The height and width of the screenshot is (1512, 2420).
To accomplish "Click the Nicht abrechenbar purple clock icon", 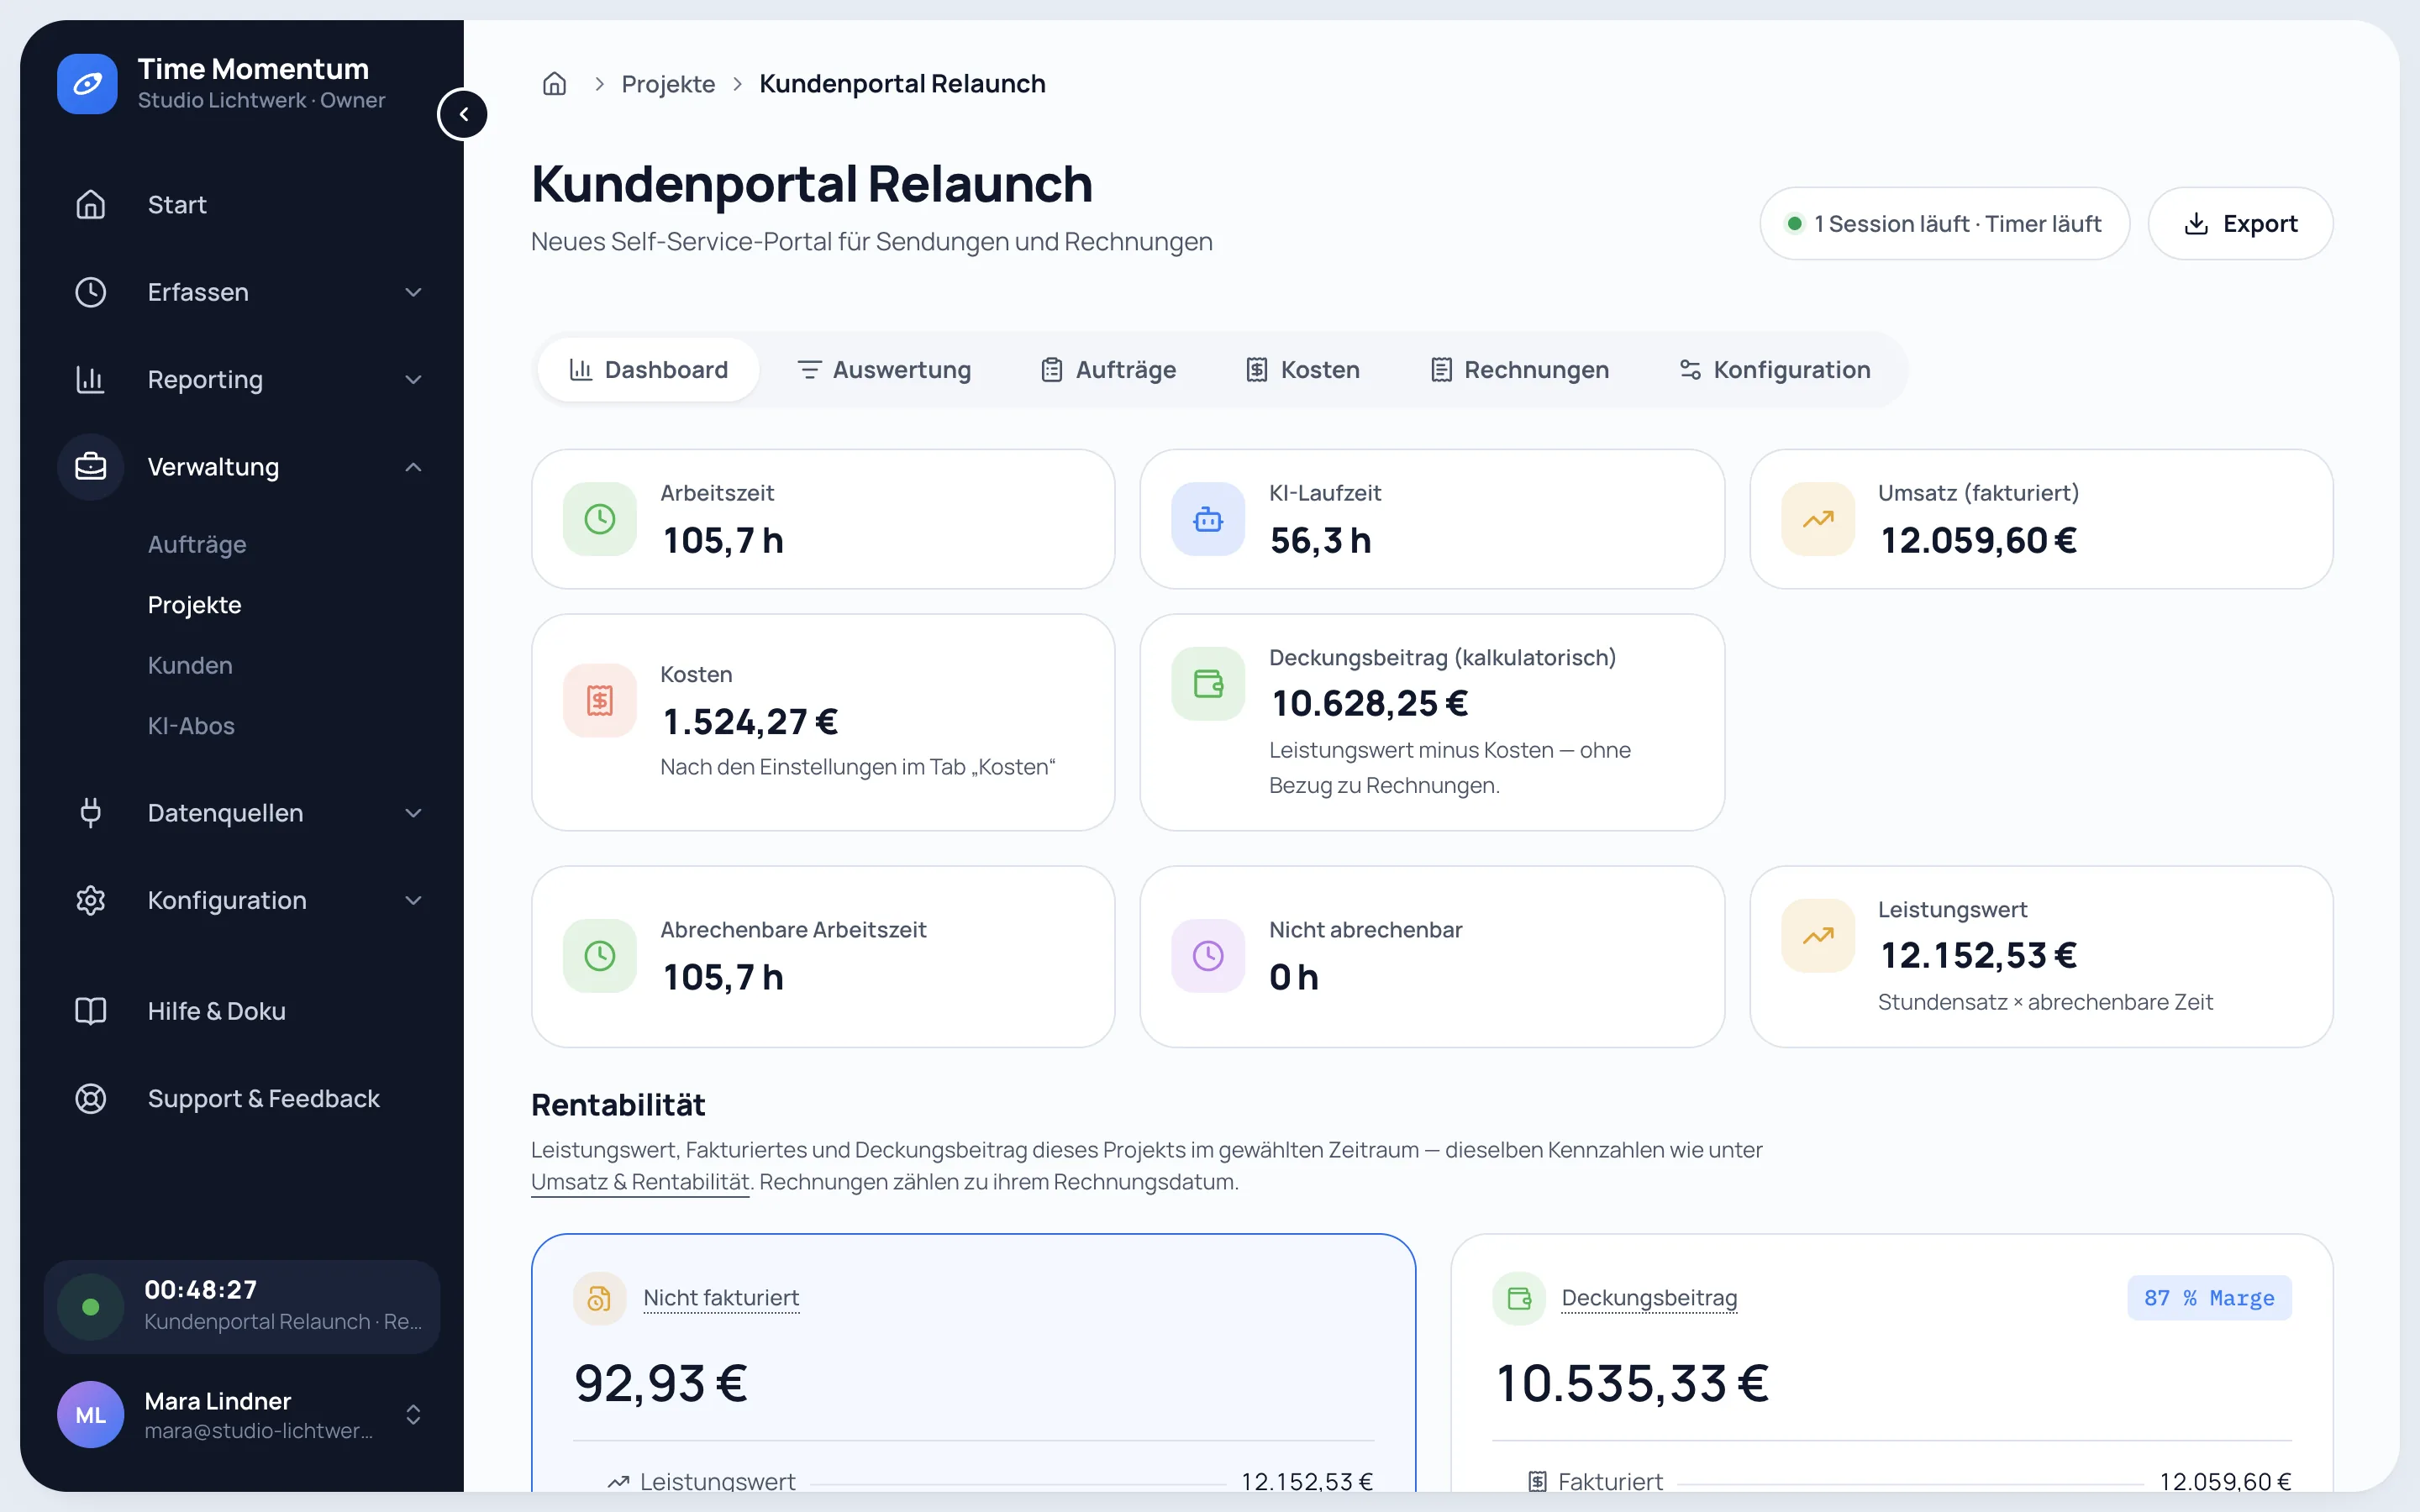I will tap(1208, 956).
